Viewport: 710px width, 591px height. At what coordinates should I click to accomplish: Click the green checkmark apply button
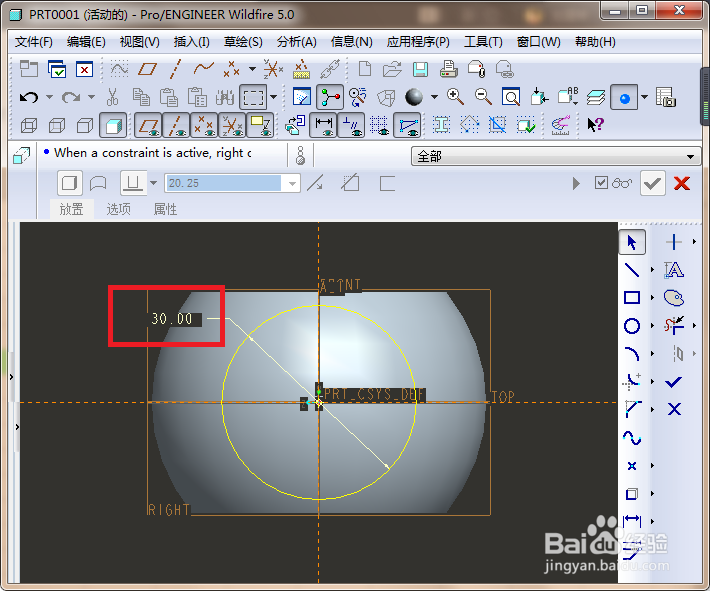(652, 183)
